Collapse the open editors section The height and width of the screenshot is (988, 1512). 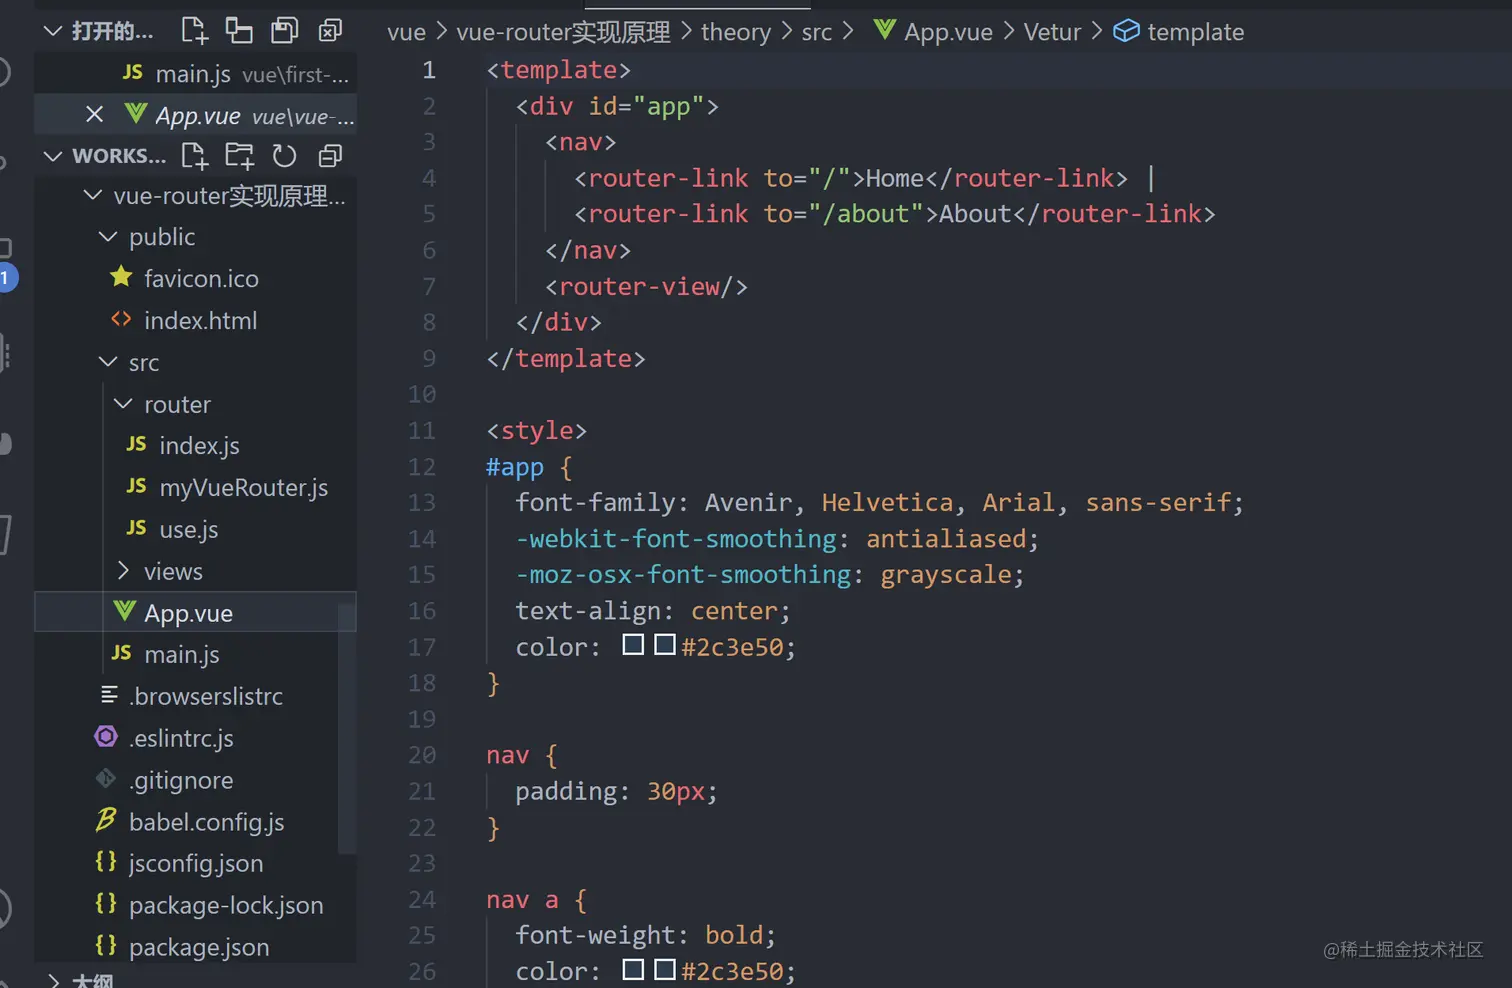point(53,31)
